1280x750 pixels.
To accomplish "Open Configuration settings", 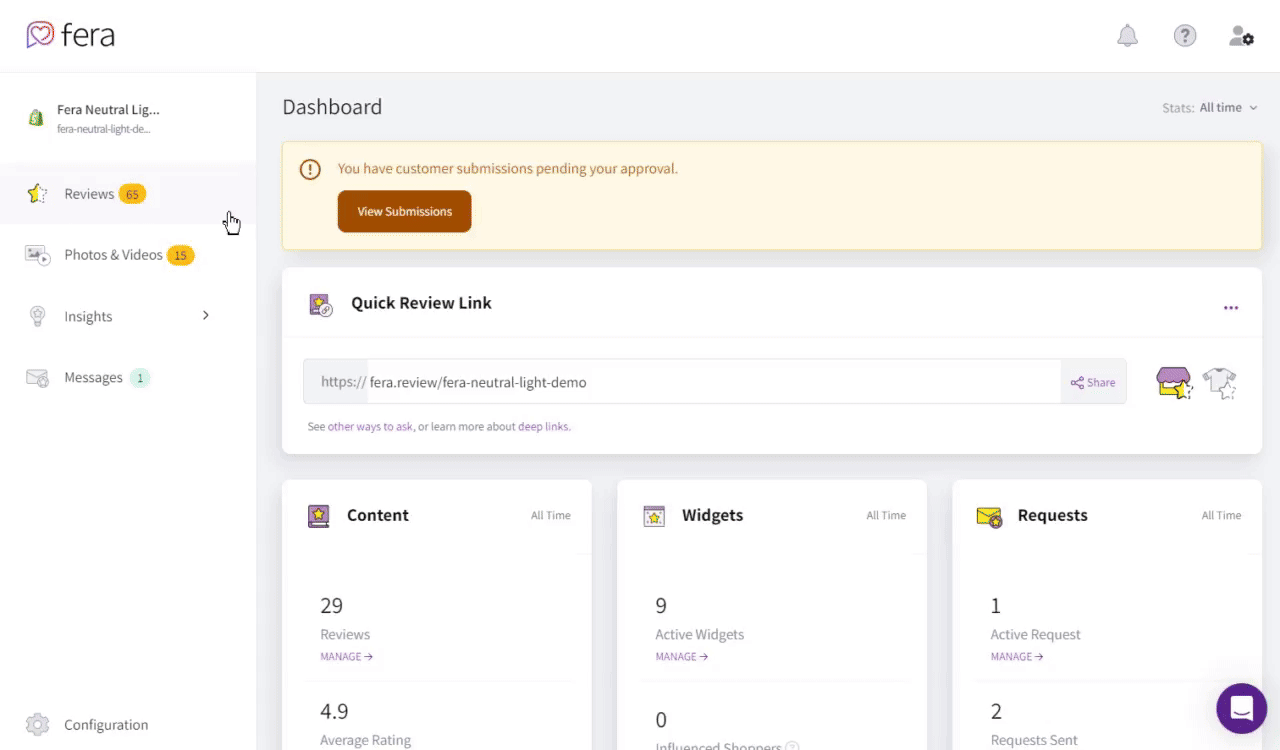I will [x=105, y=725].
